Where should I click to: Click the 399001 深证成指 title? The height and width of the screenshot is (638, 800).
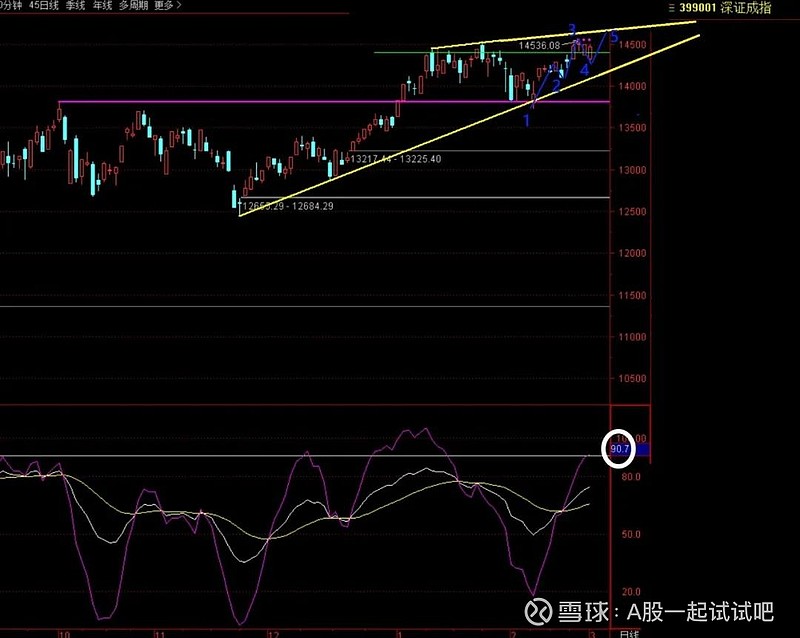point(725,8)
